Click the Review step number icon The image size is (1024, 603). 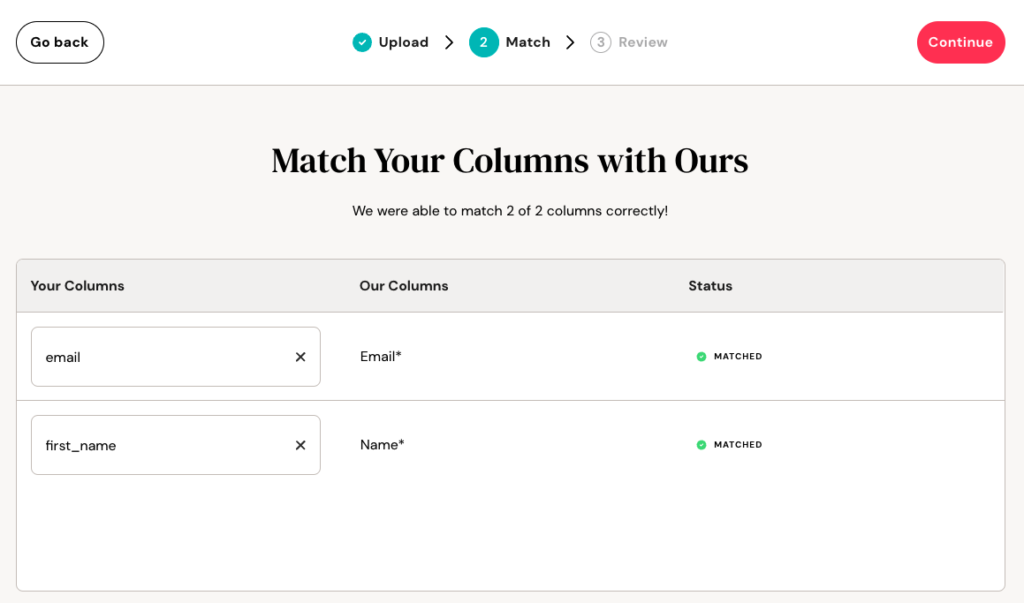tap(599, 42)
